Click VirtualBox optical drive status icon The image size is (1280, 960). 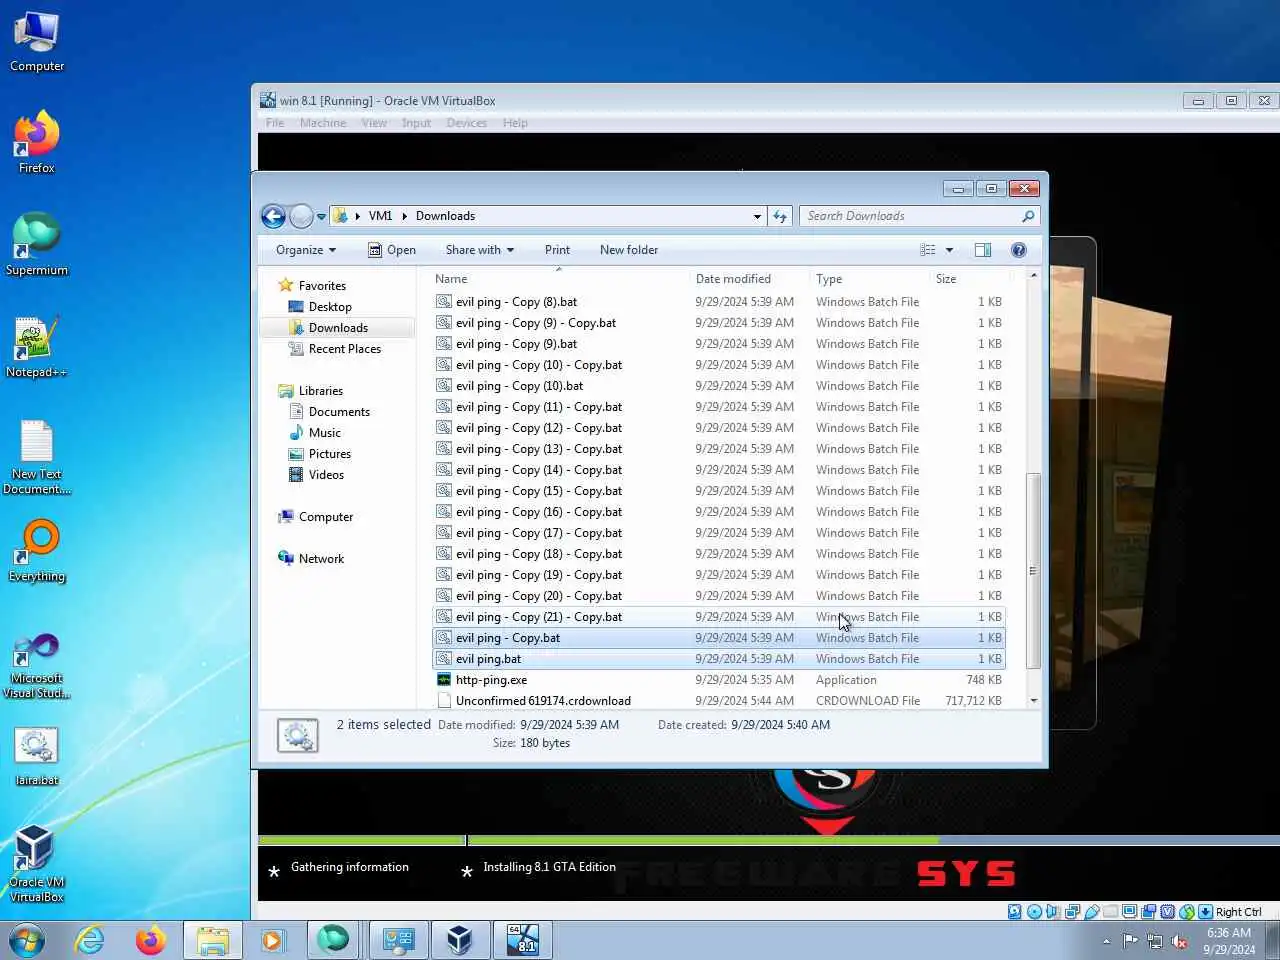1034,912
